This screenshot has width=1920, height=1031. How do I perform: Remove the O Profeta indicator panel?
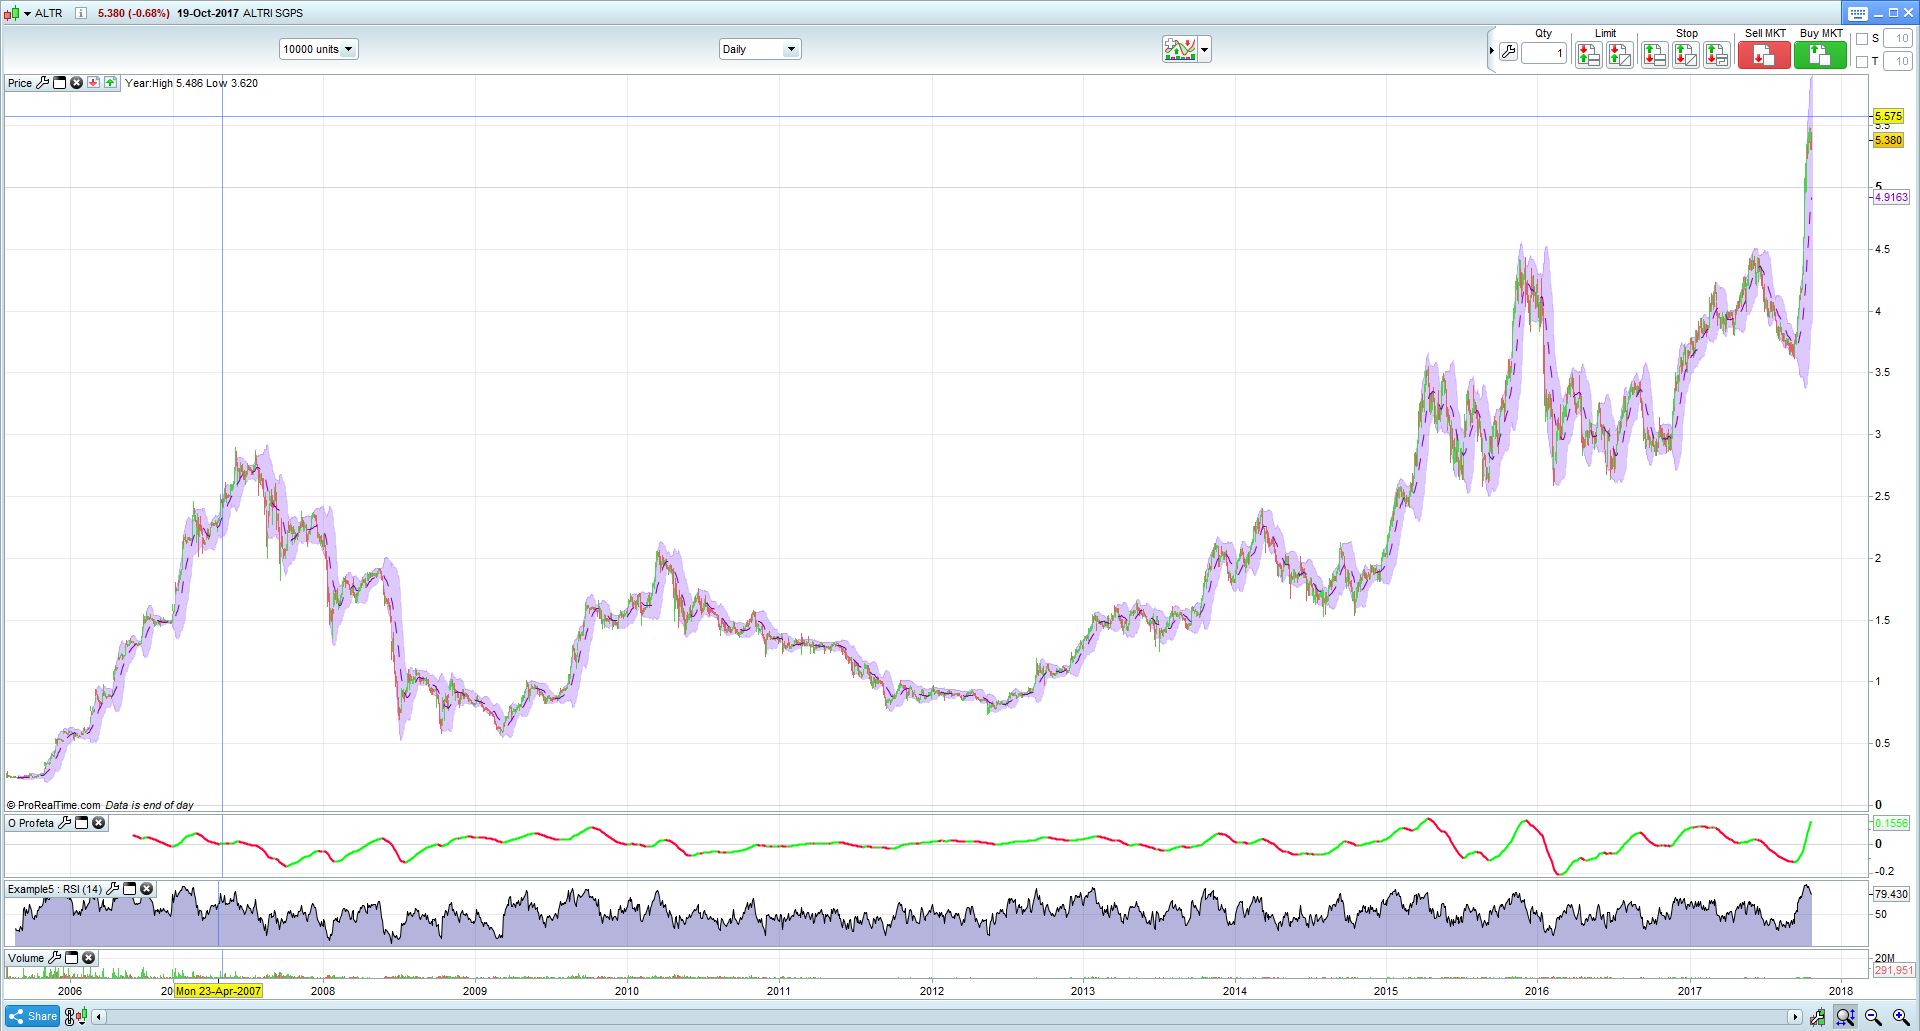click(x=98, y=823)
